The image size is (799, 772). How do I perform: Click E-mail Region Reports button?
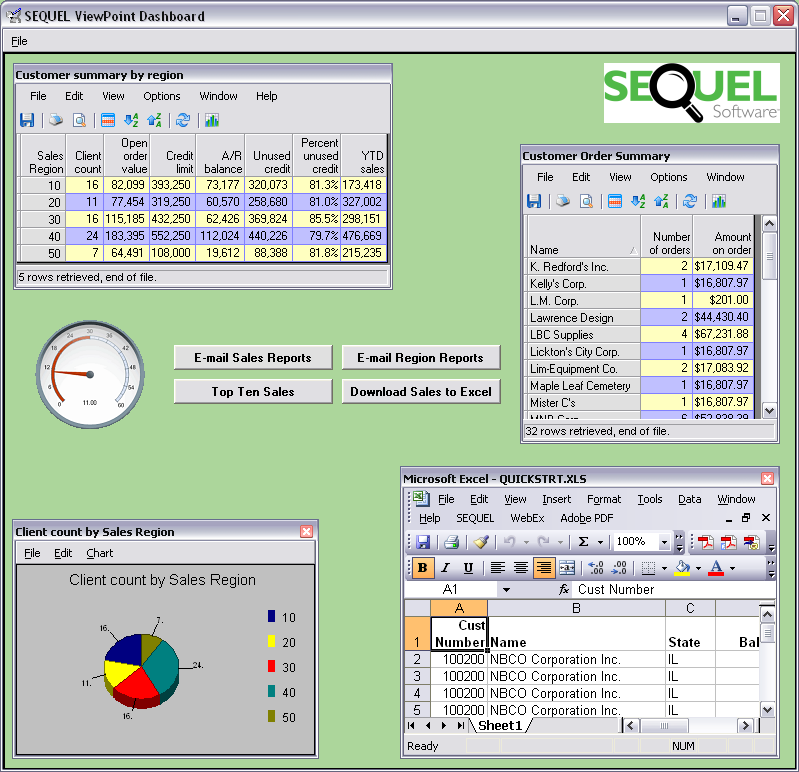420,358
